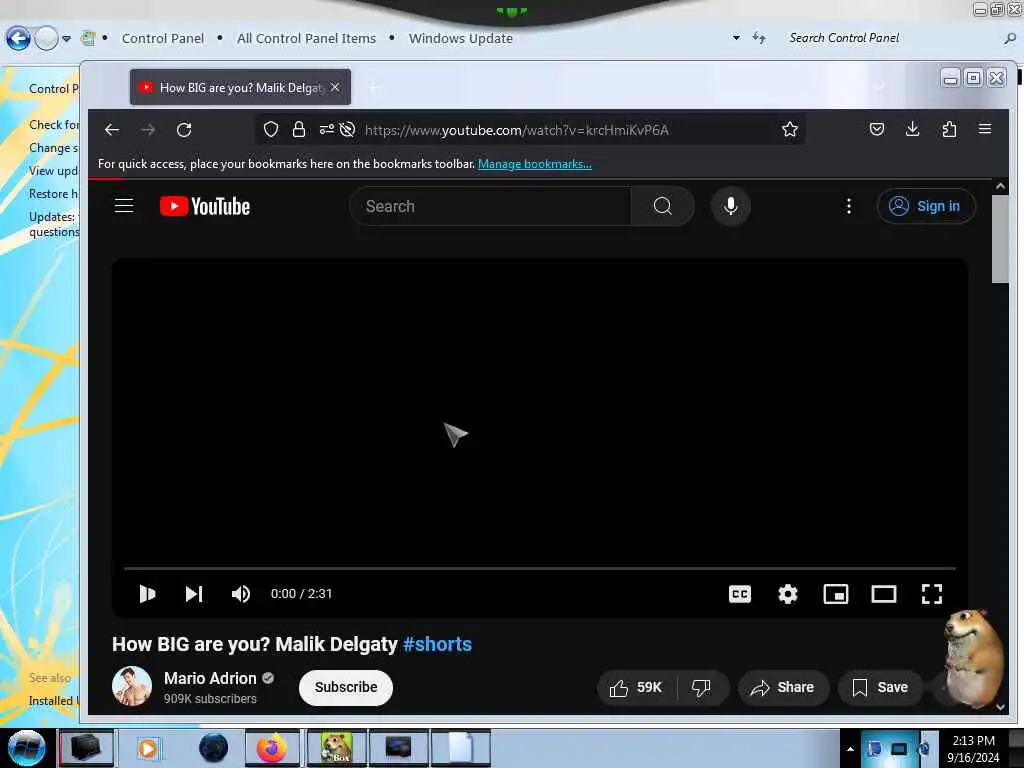Screen dimensions: 1024x768
Task: Select the How BIG are you? browser tab
Action: tap(240, 88)
